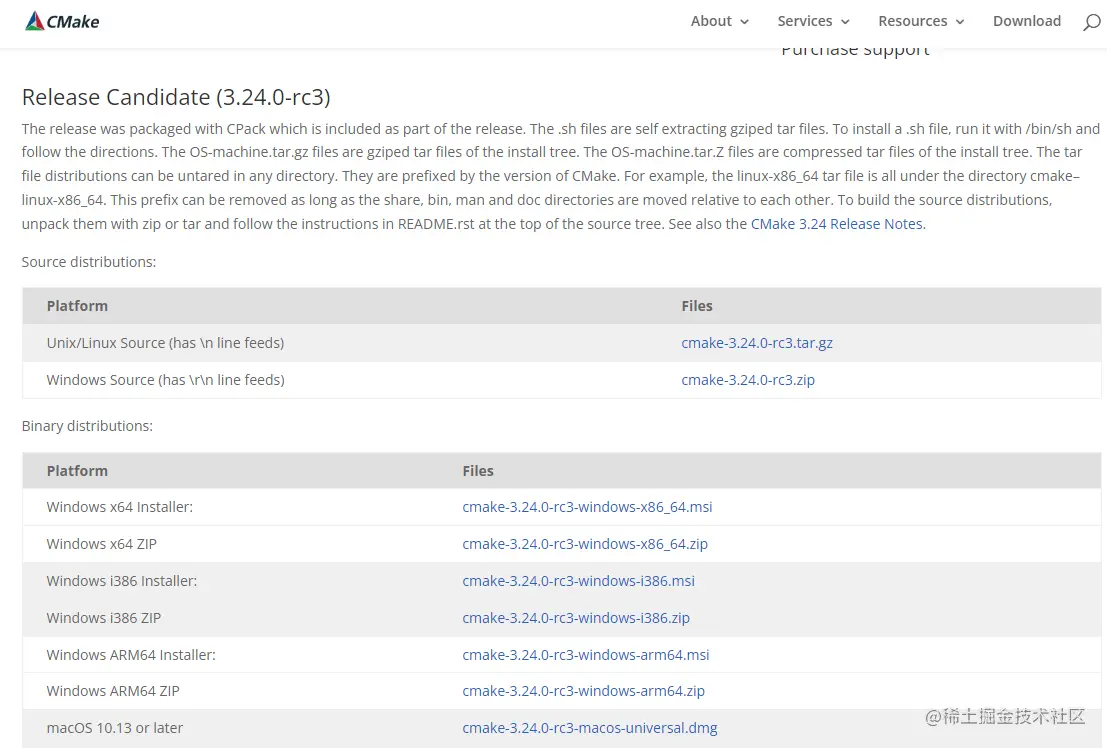Screen dimensions: 1107x748
Task: Download the windows-arm64.zip file
Action: pos(583,691)
